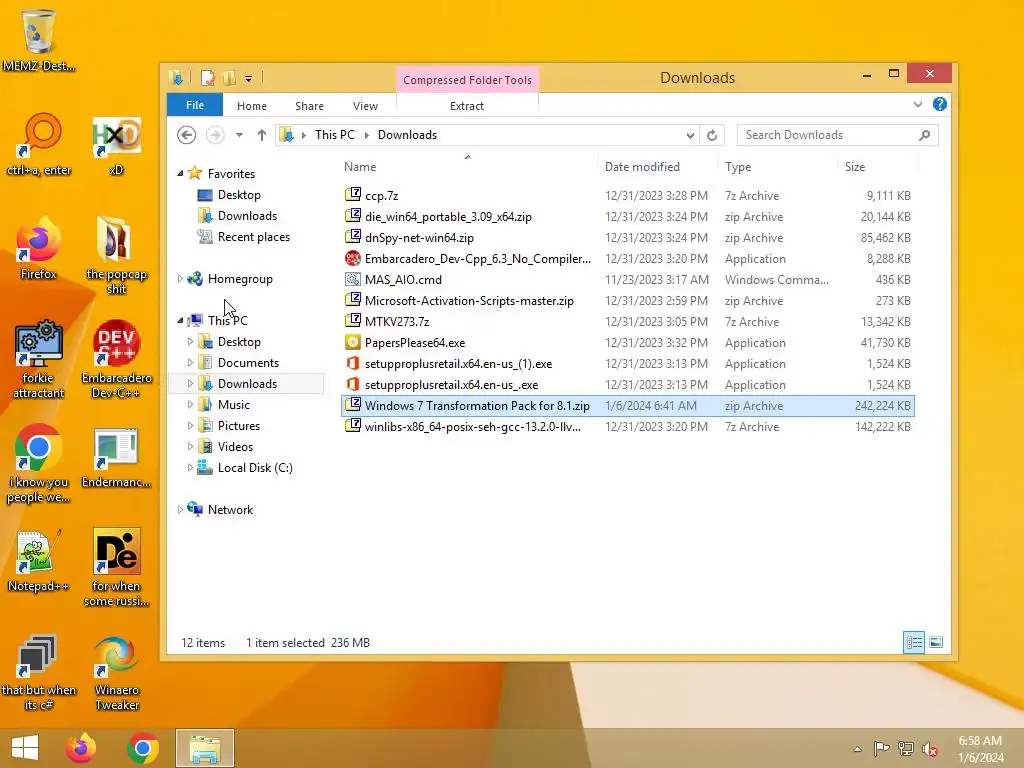Open the HxD desktop shortcut
This screenshot has height=768, width=1024.
116,146
